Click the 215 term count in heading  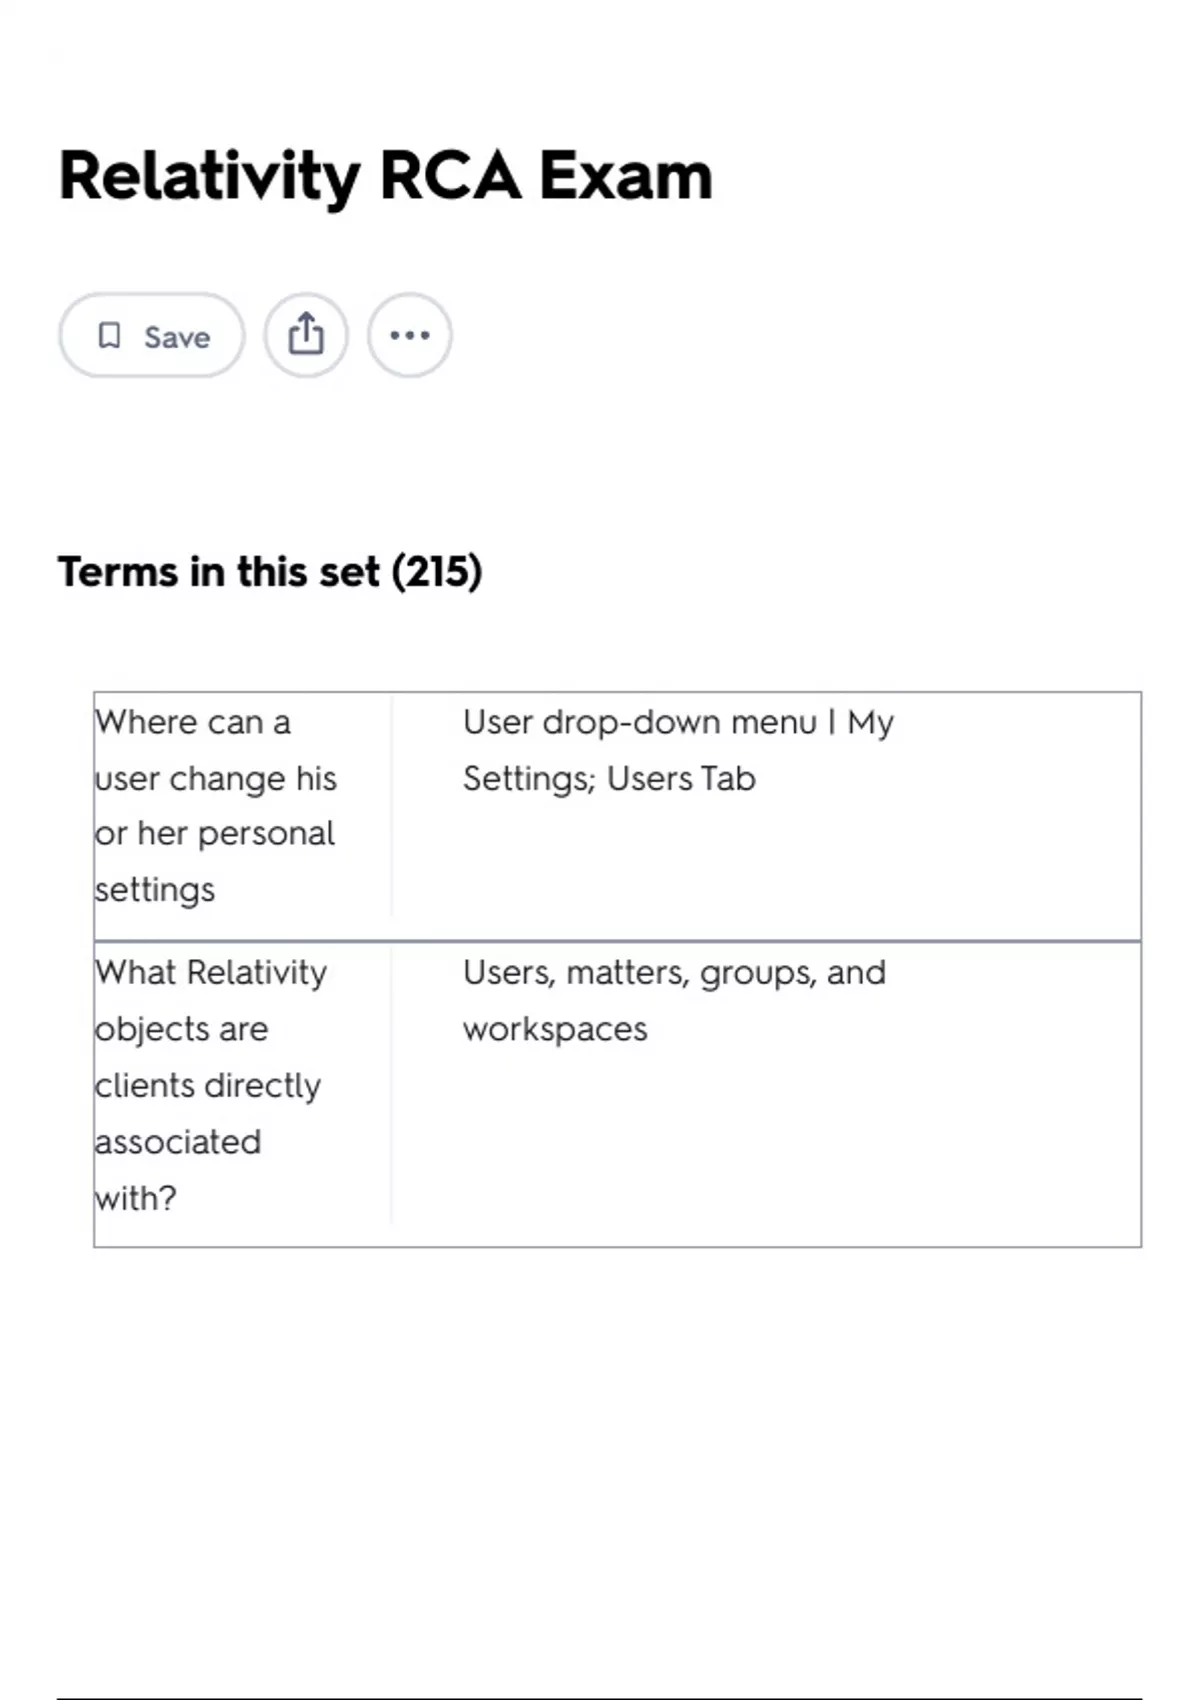click(437, 572)
